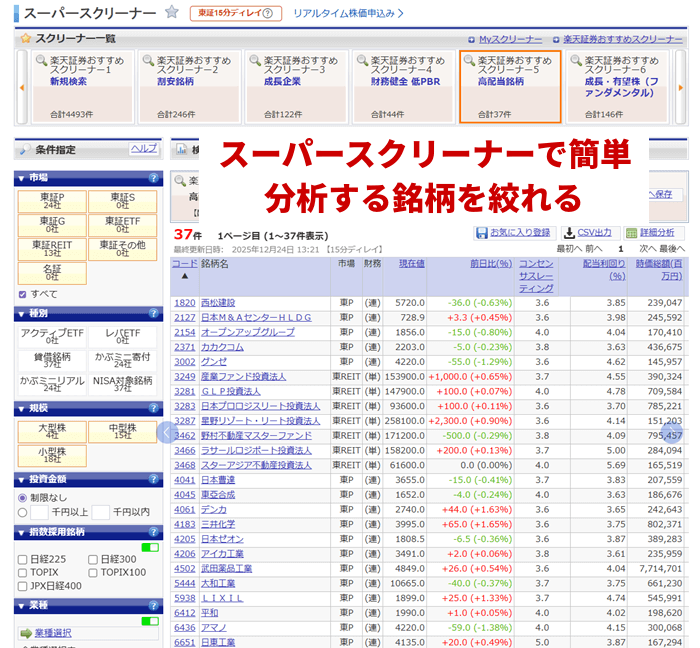Viewport: 700px width, 648px height.
Task: Click sort arrow under コード column
Action: [x=185, y=276]
